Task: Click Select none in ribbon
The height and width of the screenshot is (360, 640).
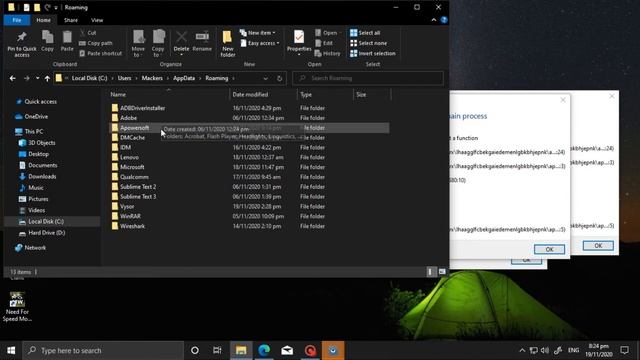Action: point(369,43)
